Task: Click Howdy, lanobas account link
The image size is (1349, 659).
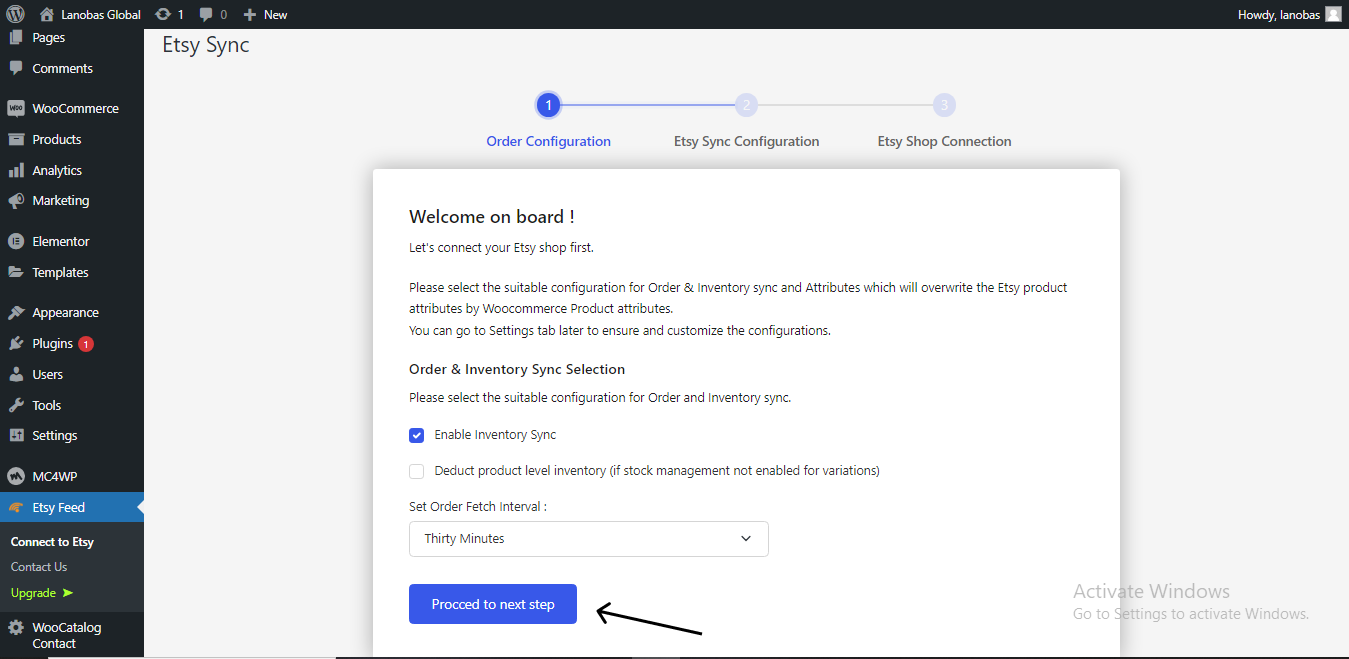Action: (x=1279, y=14)
